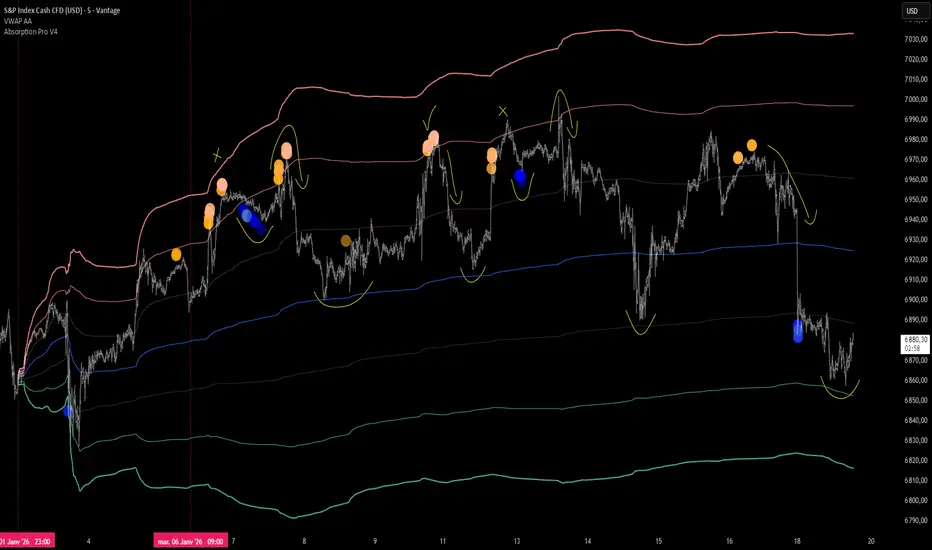Click price axis label 6790,00

(916, 520)
